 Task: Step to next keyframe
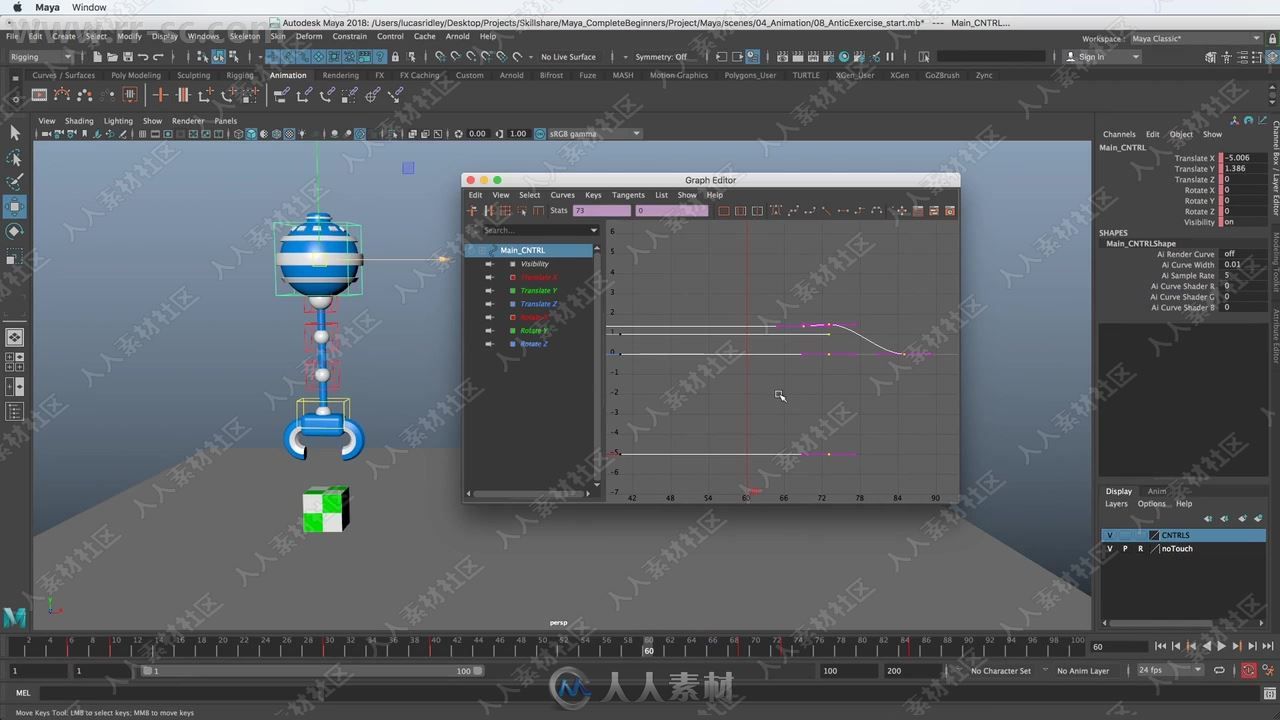point(1237,647)
